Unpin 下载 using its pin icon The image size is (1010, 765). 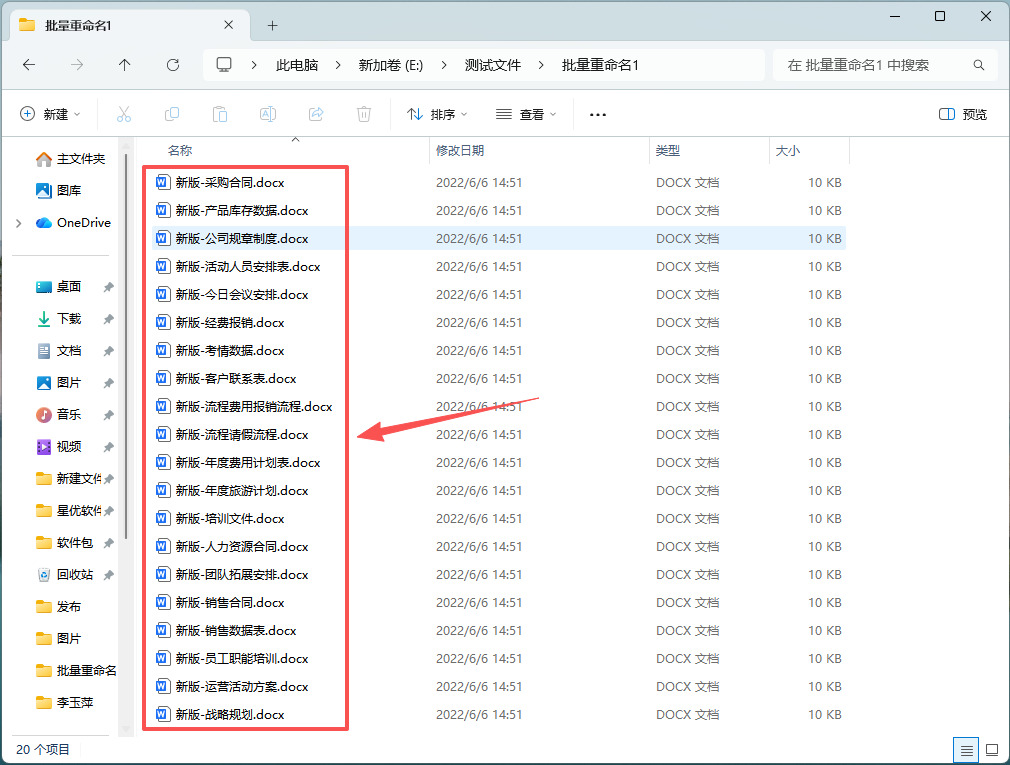point(108,319)
